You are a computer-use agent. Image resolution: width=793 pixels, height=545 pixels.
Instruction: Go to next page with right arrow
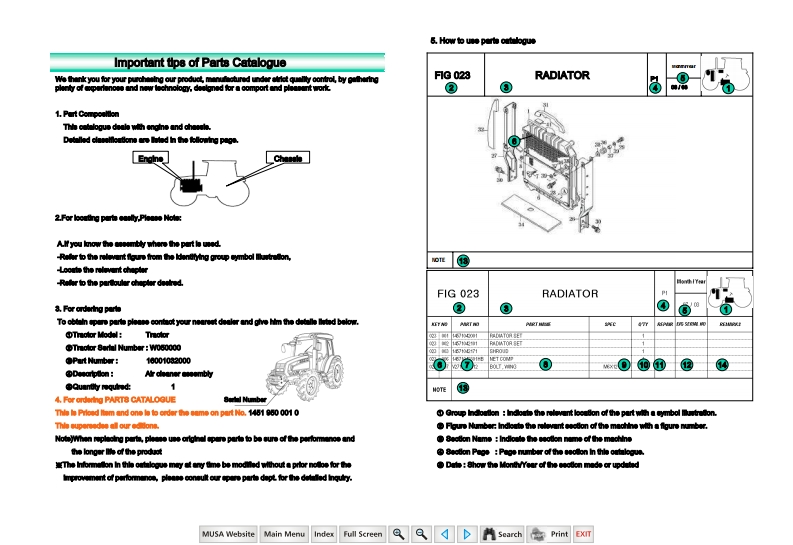coord(467,534)
